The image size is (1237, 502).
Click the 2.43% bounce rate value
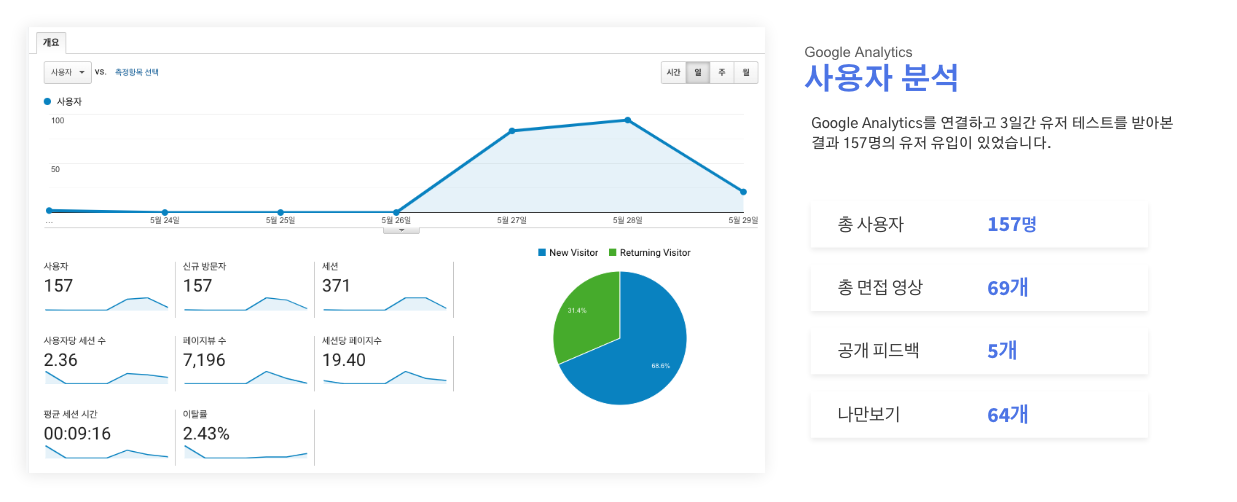click(x=206, y=434)
